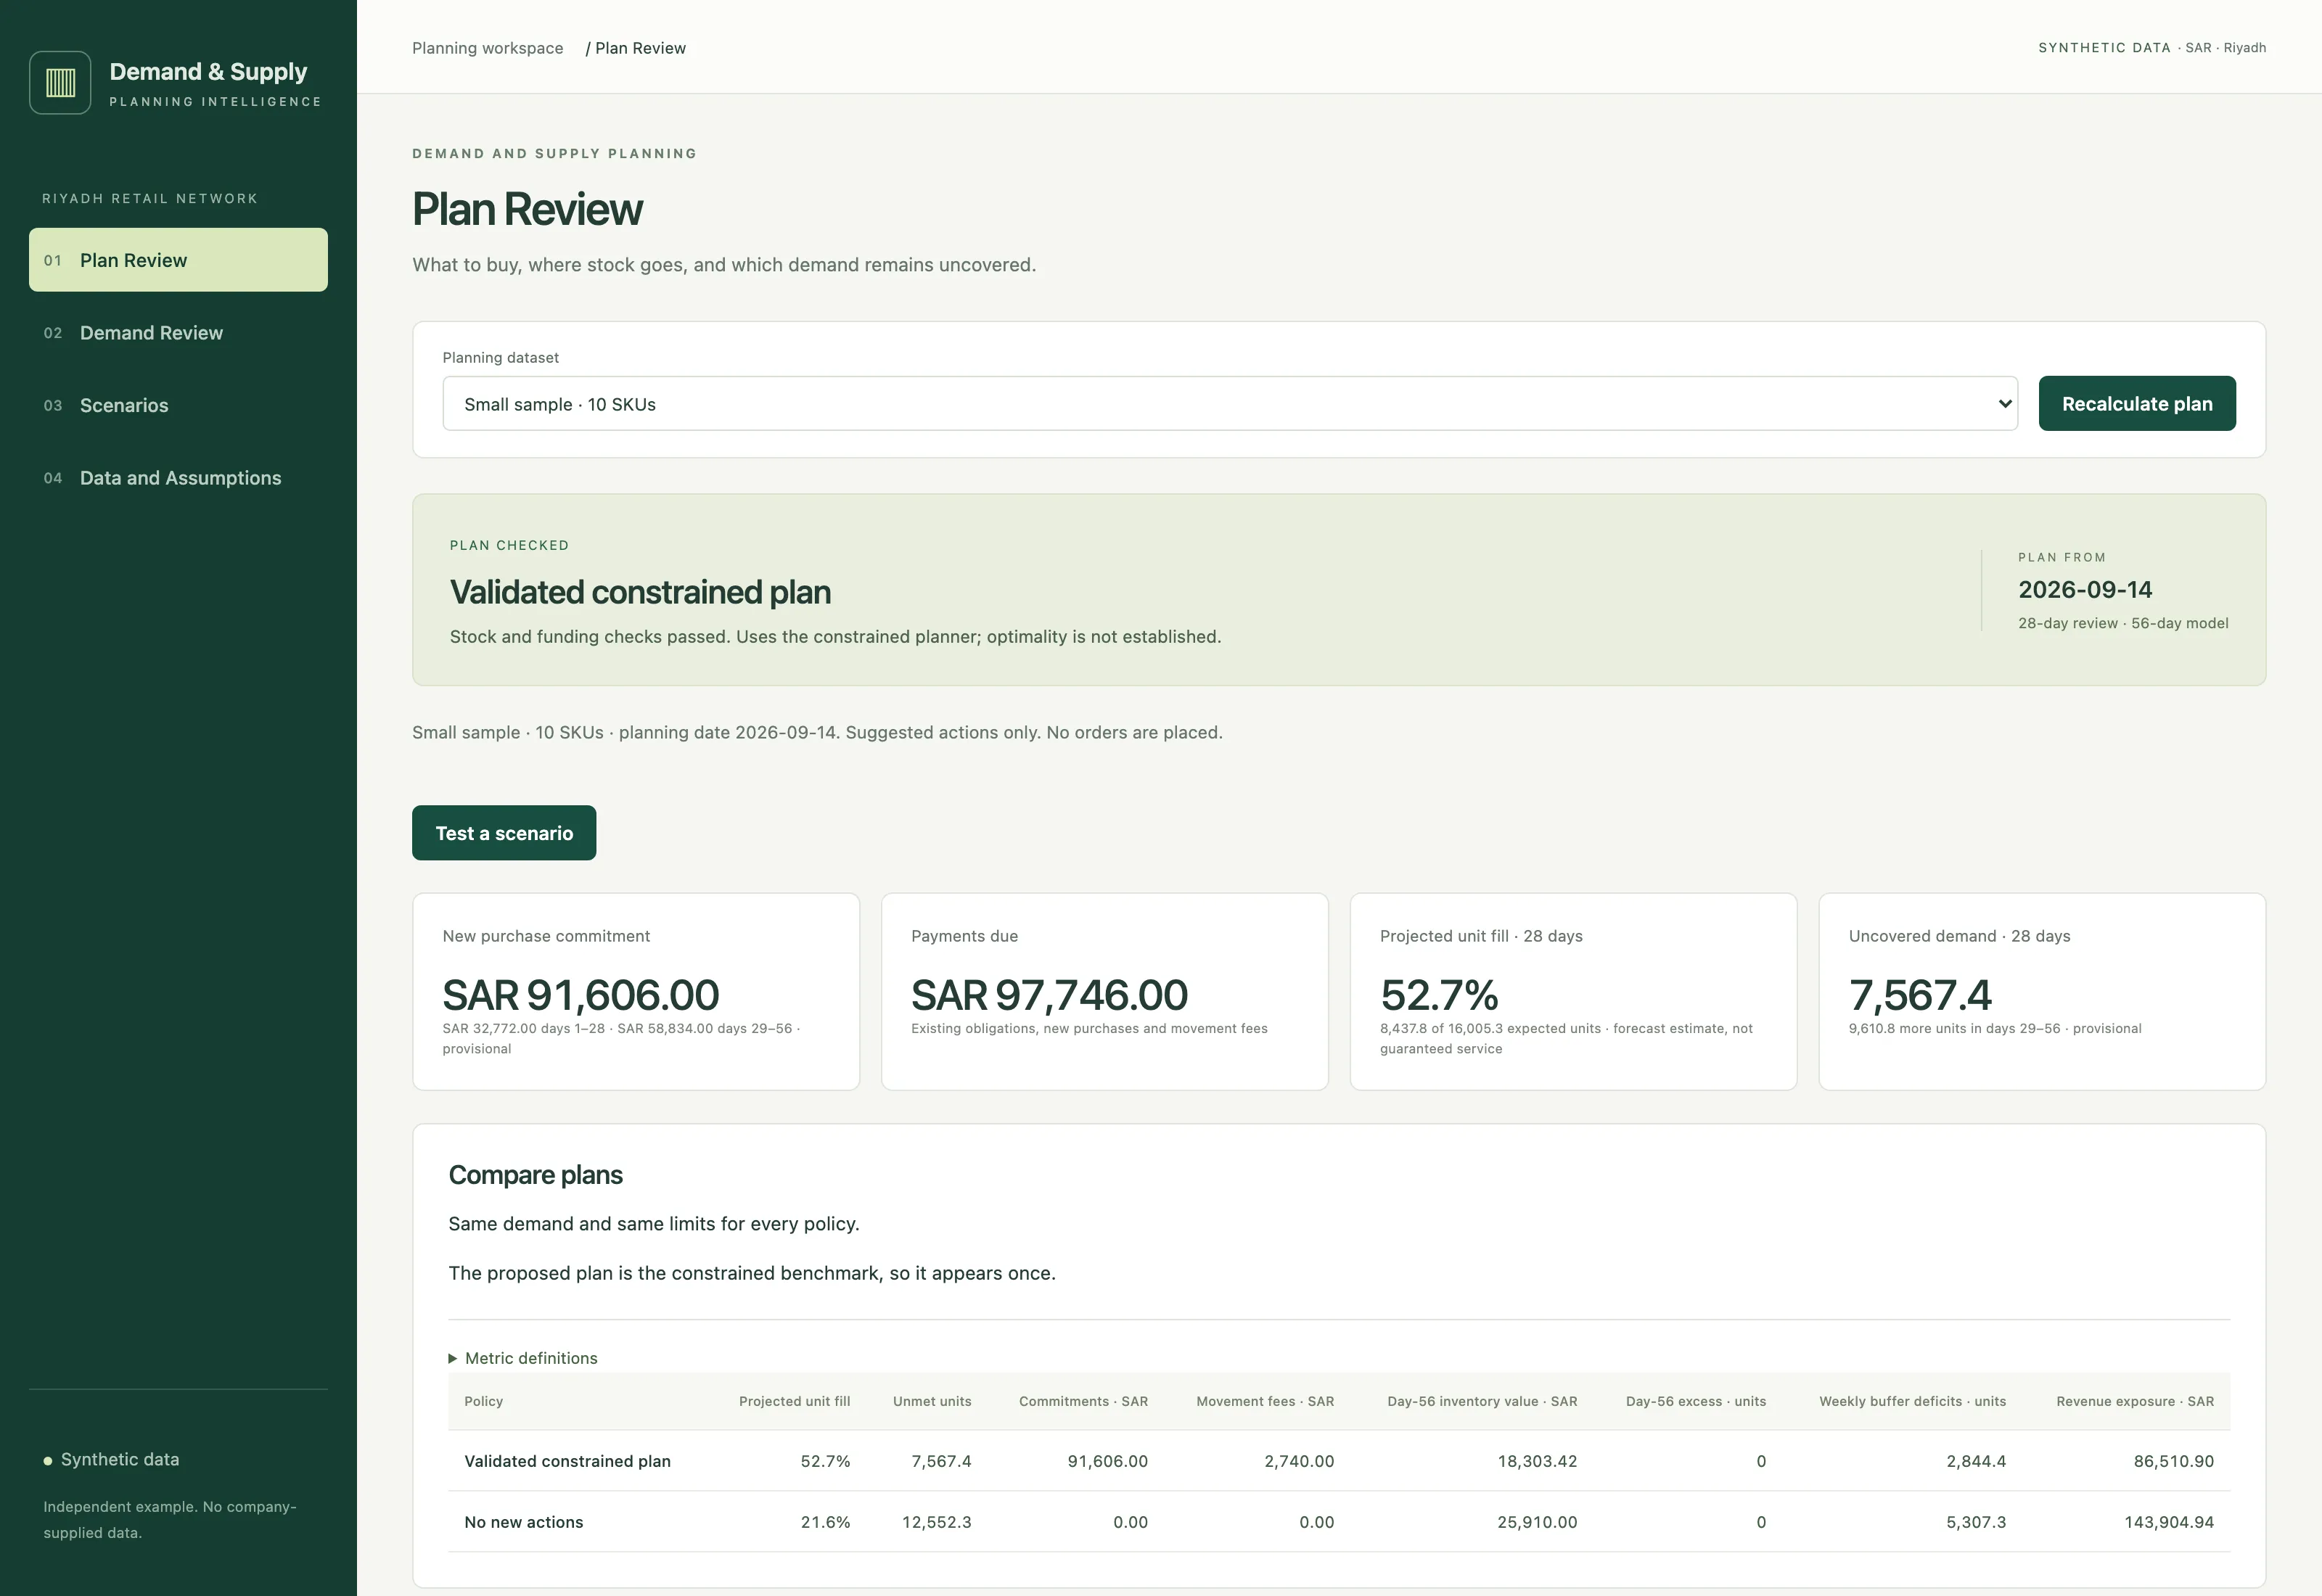
Task: Click the plan date 2026-09-14
Action: pyautogui.click(x=2085, y=589)
